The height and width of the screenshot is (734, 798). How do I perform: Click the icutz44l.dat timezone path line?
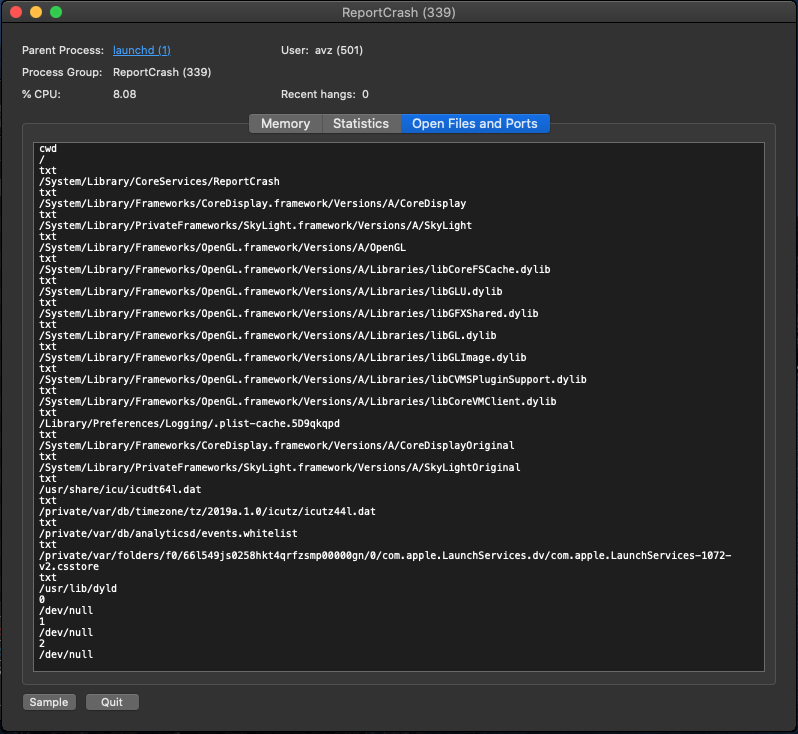[x=208, y=512]
